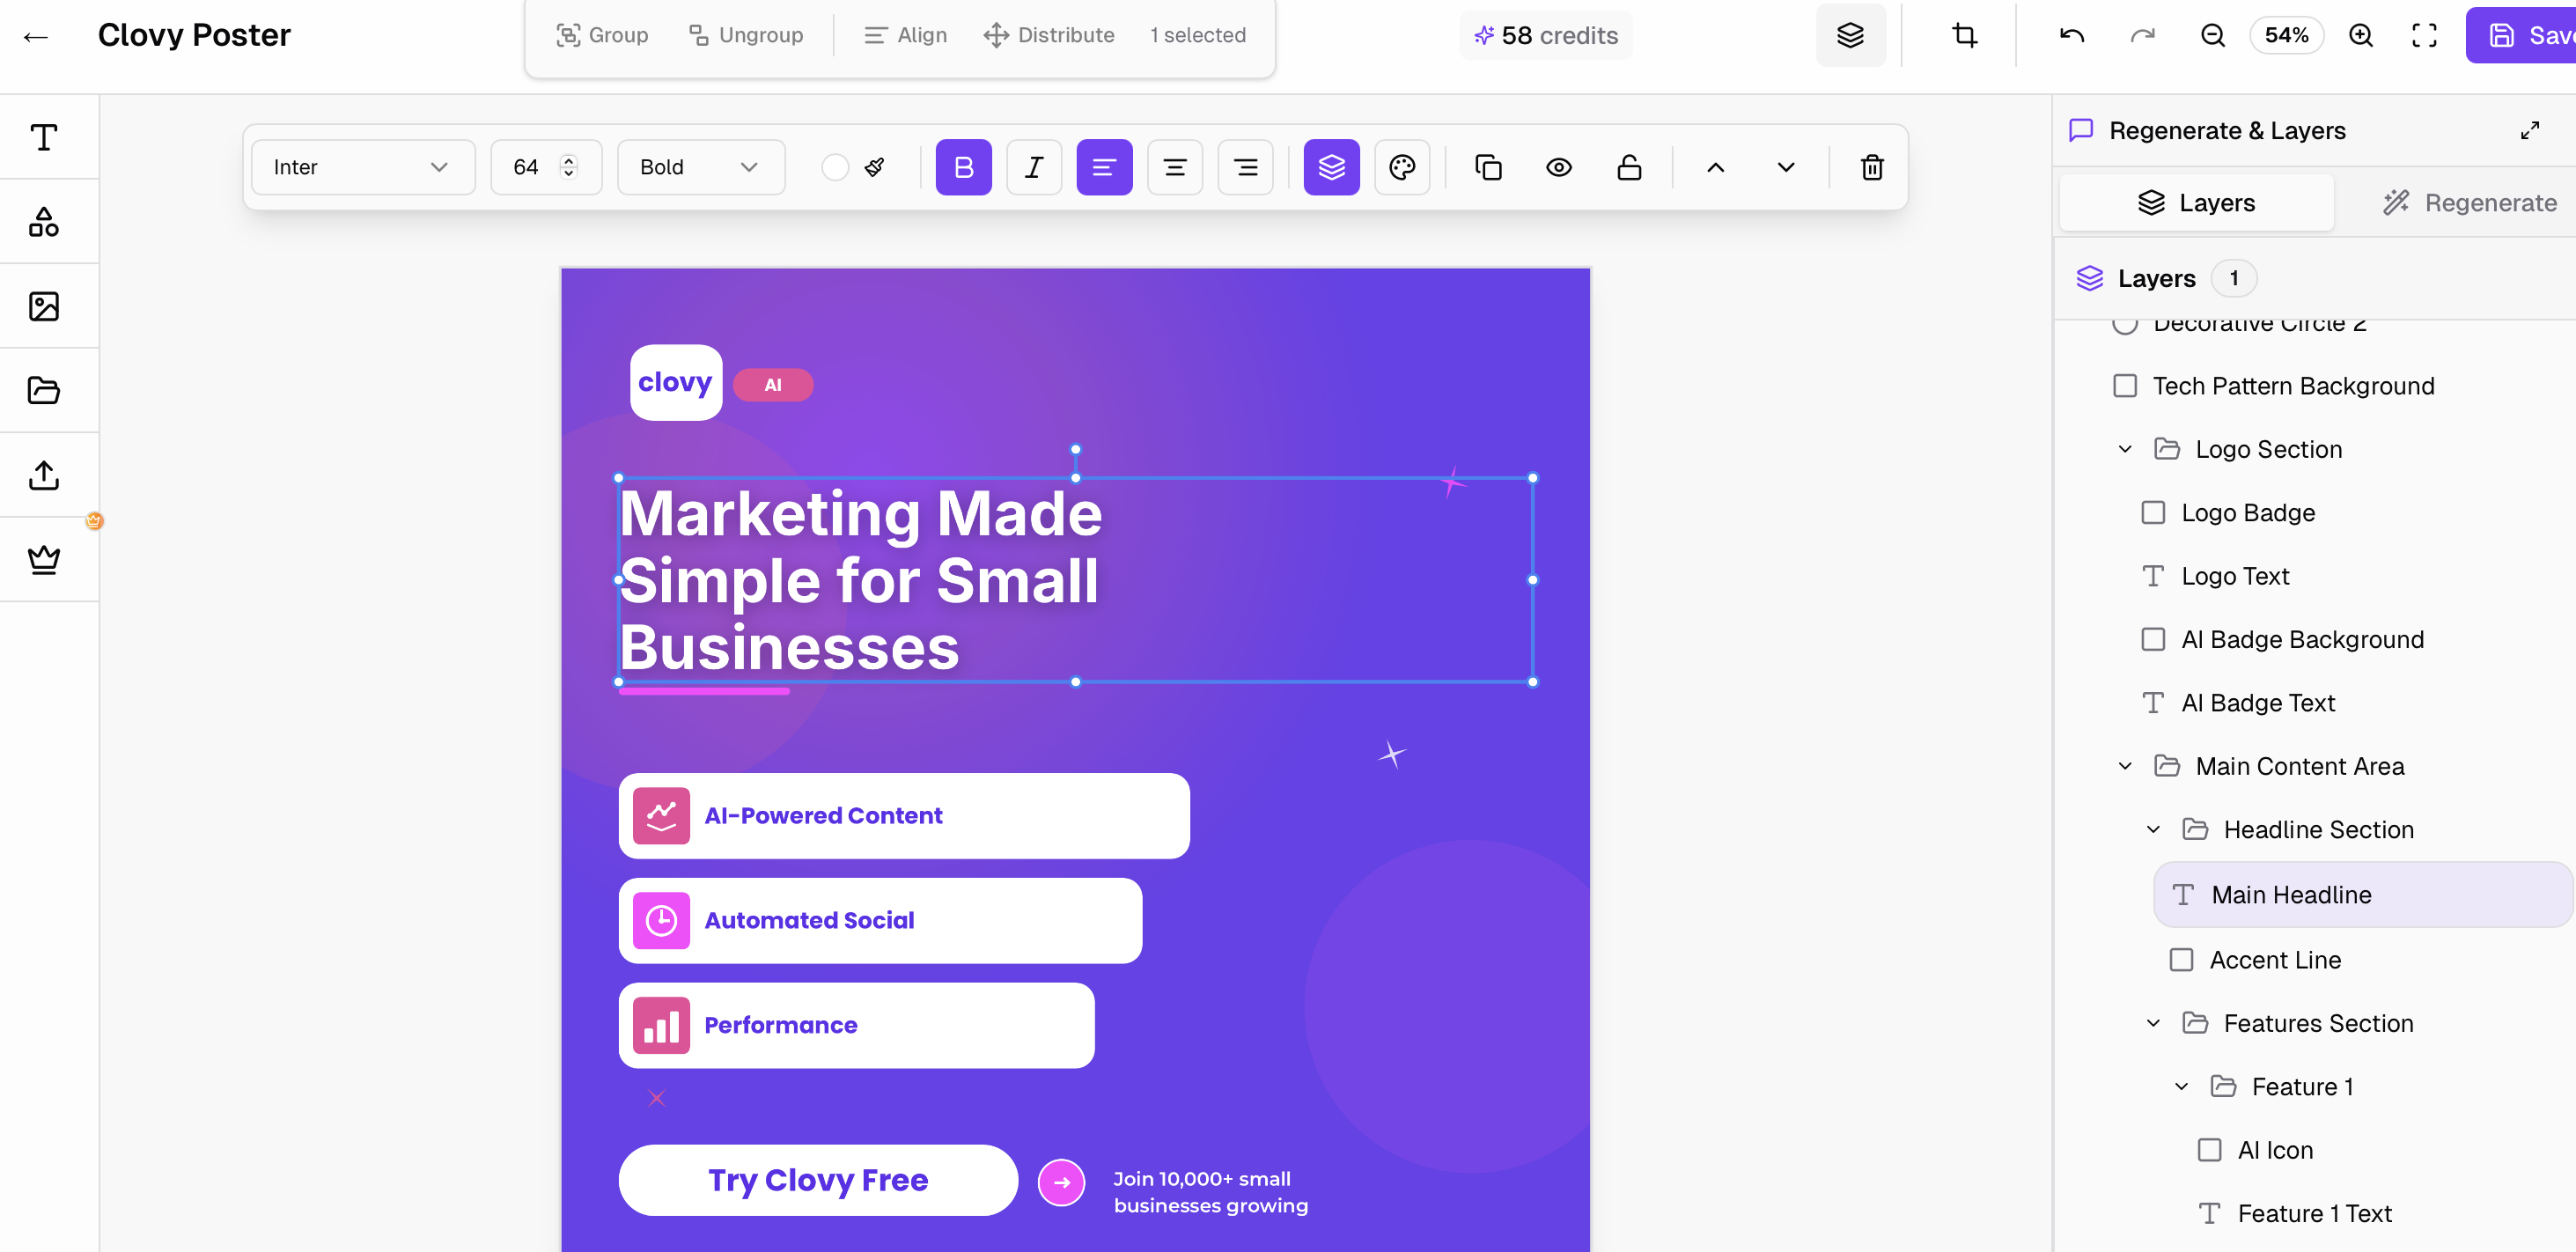Open the Align menu in the top toolbar
This screenshot has height=1252, width=2576.
point(904,35)
